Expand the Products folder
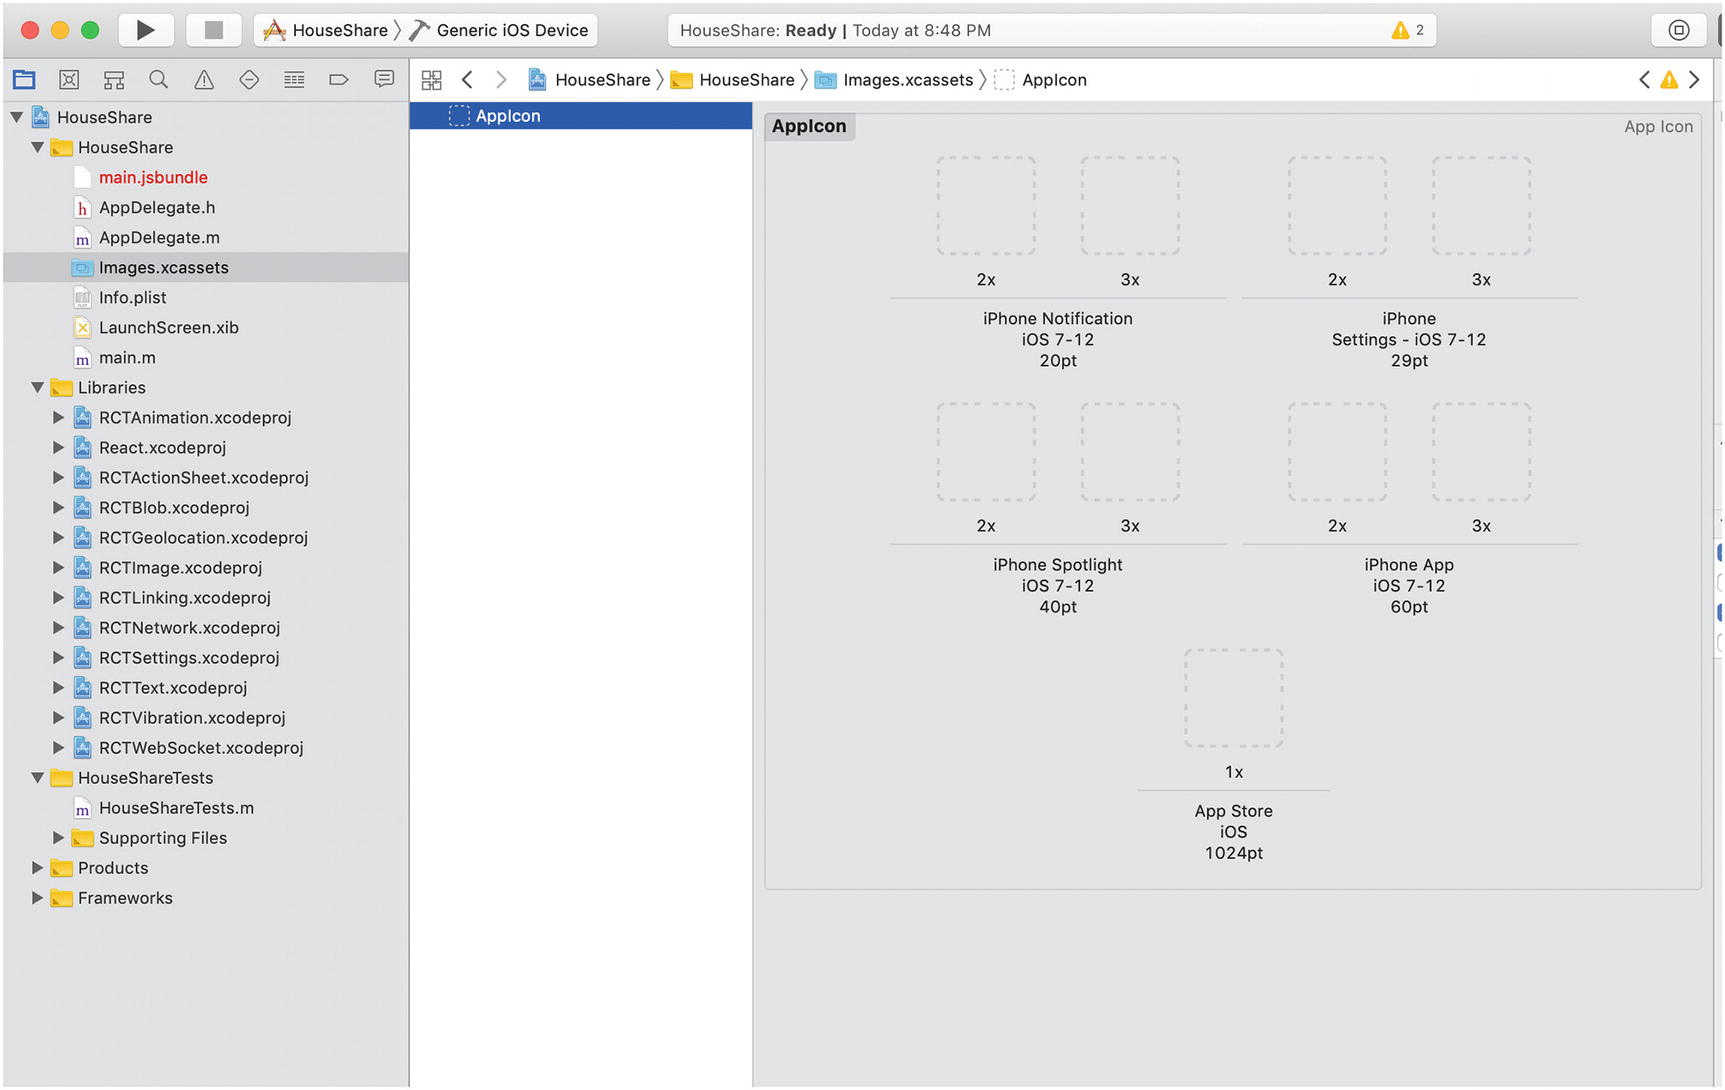The height and width of the screenshot is (1090, 1725). coord(38,868)
